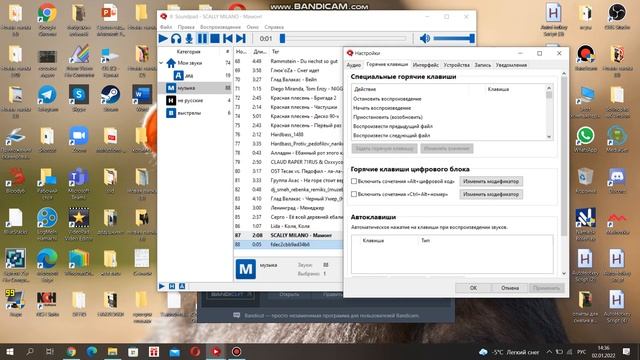Screen dimensions: 640x360
Task: Mute via the speaker icon
Action: [x=424, y=38]
